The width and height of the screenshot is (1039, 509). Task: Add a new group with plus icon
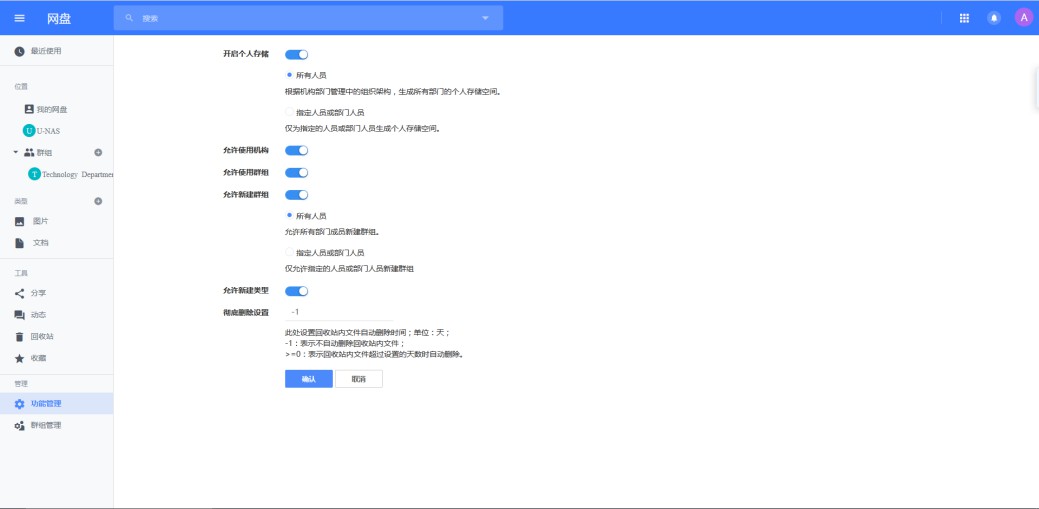click(98, 152)
